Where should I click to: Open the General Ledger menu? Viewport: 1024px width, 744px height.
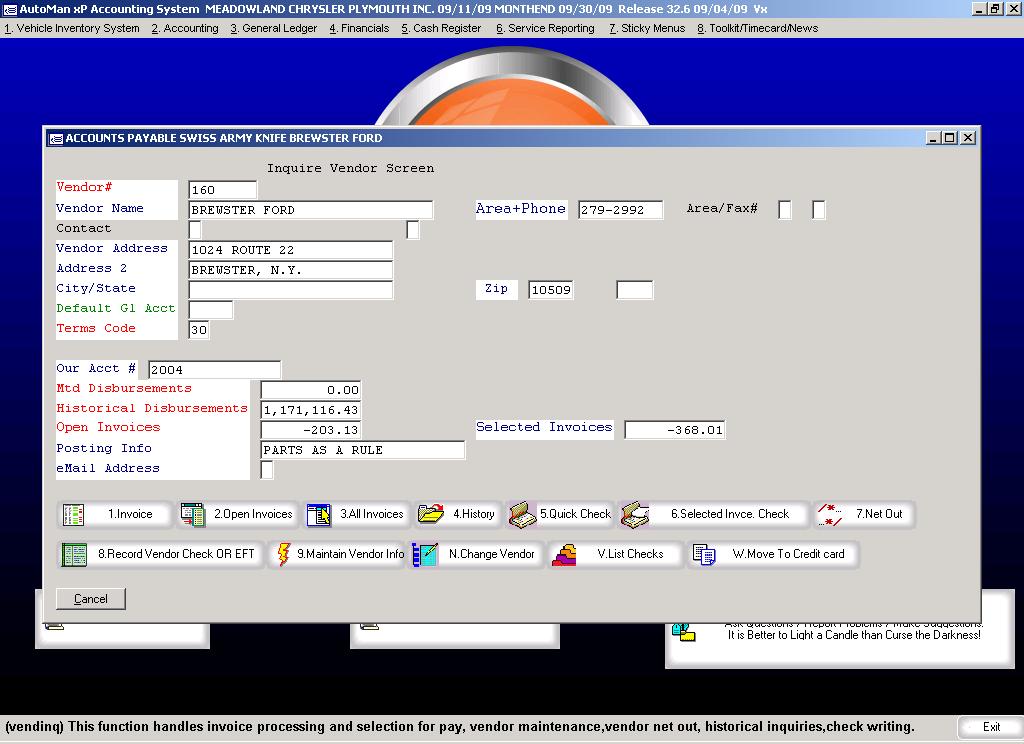click(x=273, y=28)
